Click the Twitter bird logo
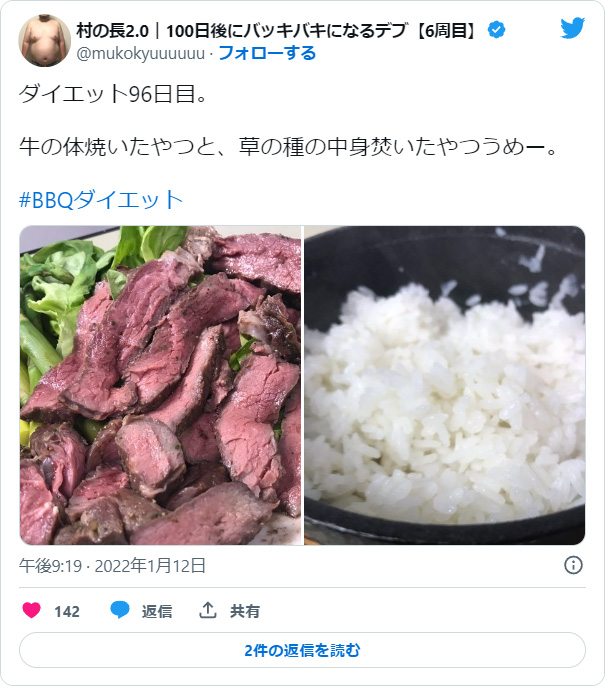This screenshot has width=605, height=693. tap(573, 28)
